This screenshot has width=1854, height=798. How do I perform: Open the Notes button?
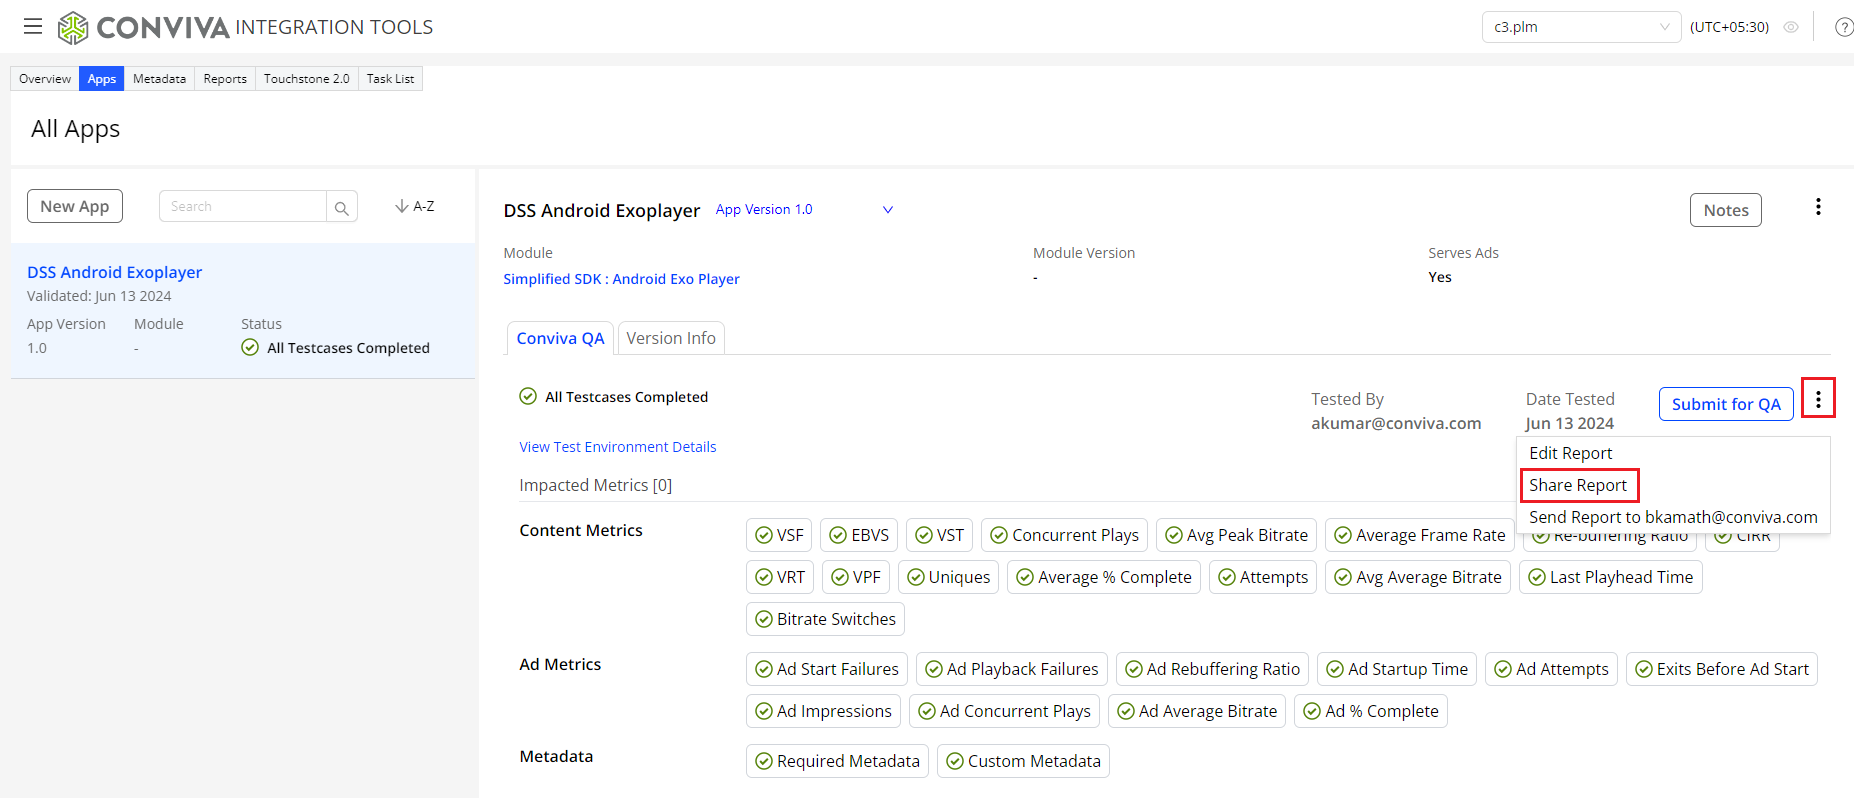pos(1726,210)
